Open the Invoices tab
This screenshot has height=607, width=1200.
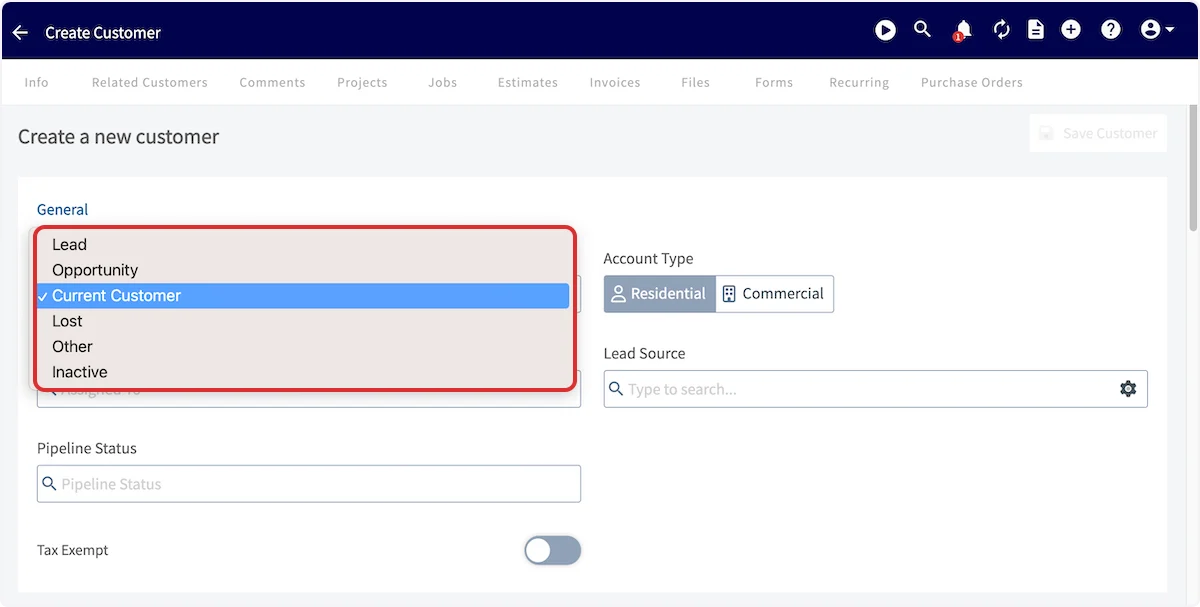click(615, 82)
